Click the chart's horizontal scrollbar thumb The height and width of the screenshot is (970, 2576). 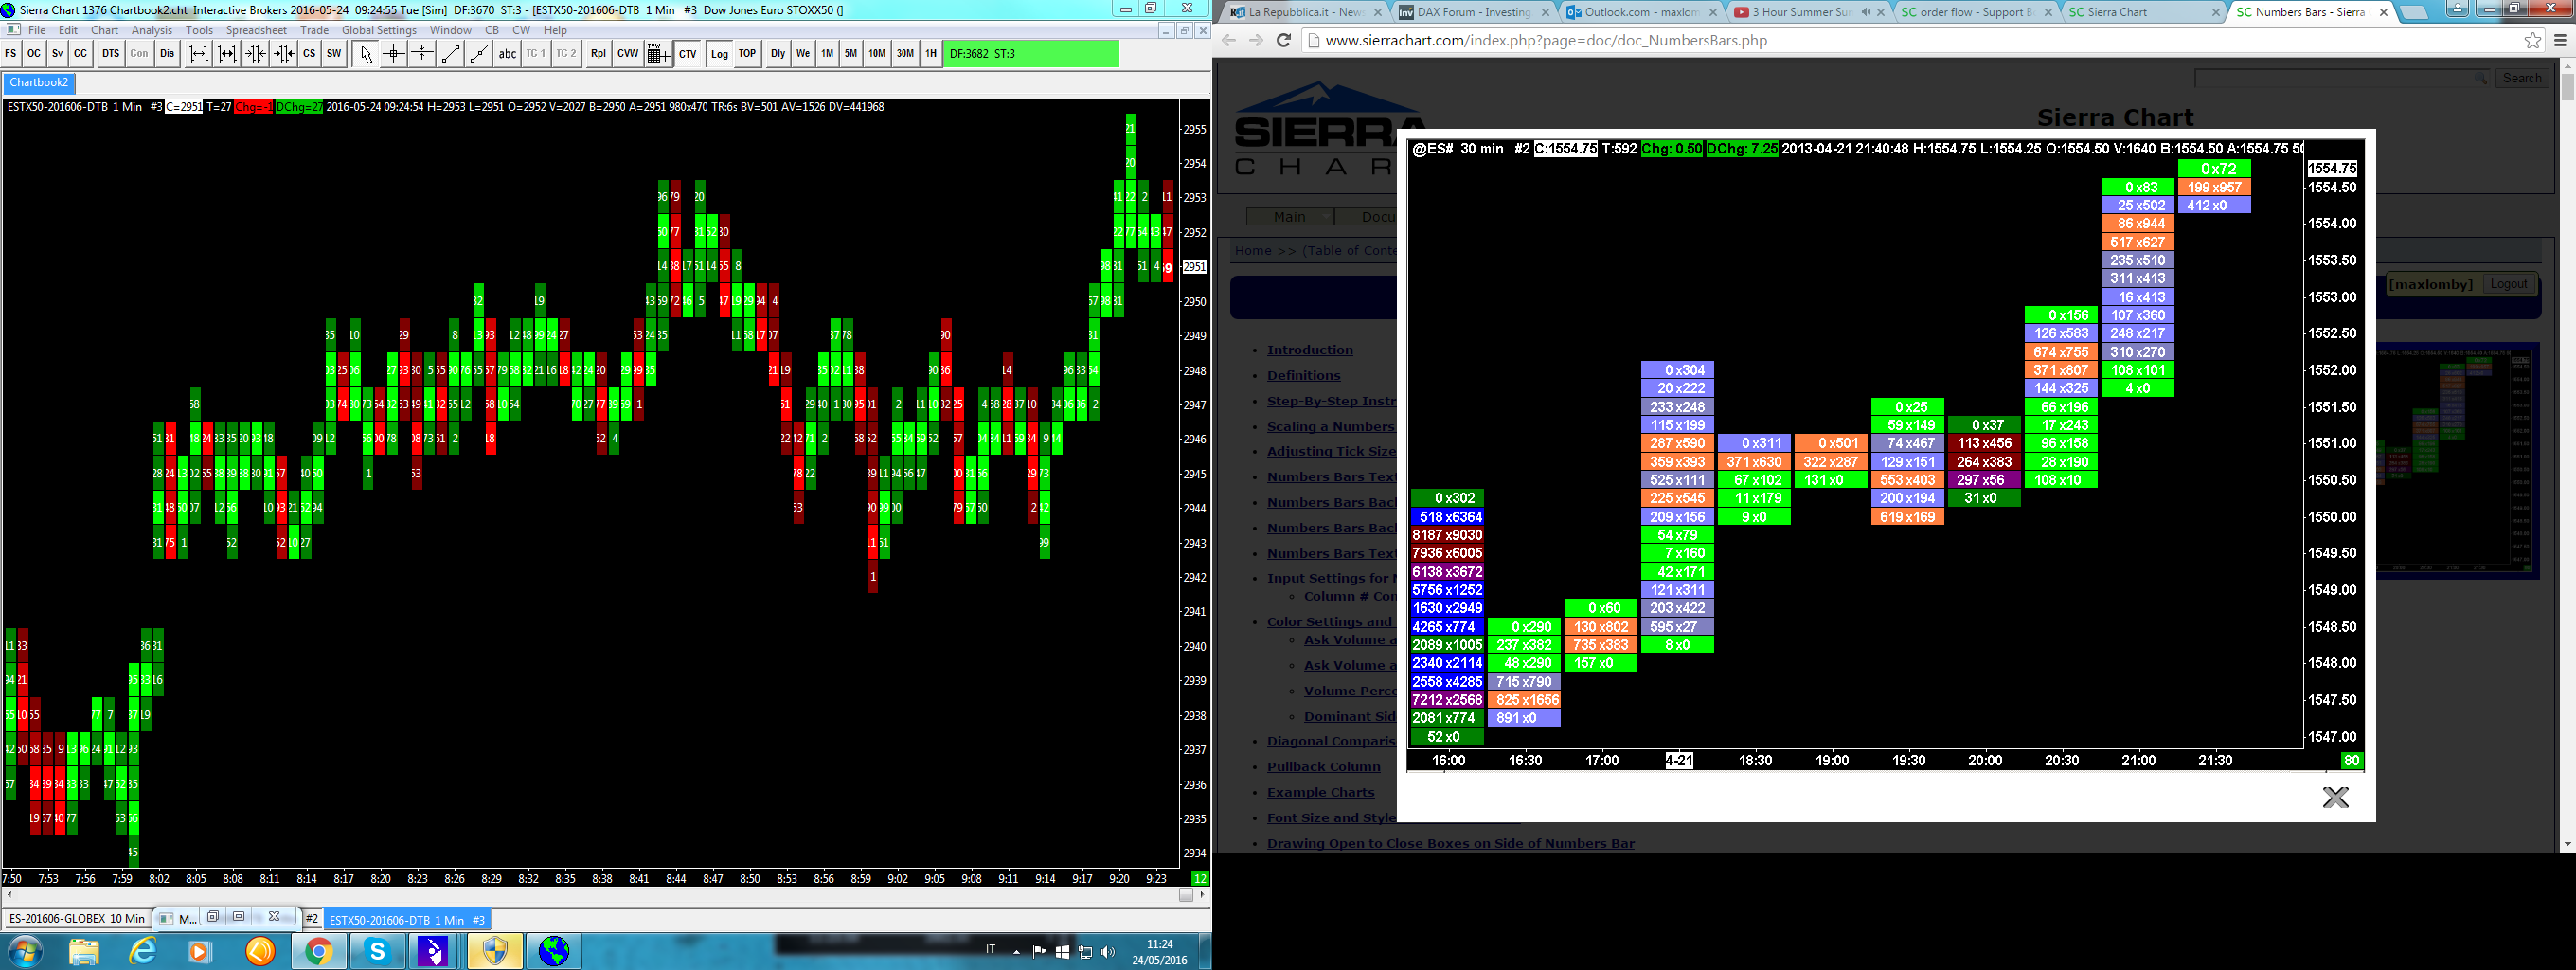point(1186,895)
